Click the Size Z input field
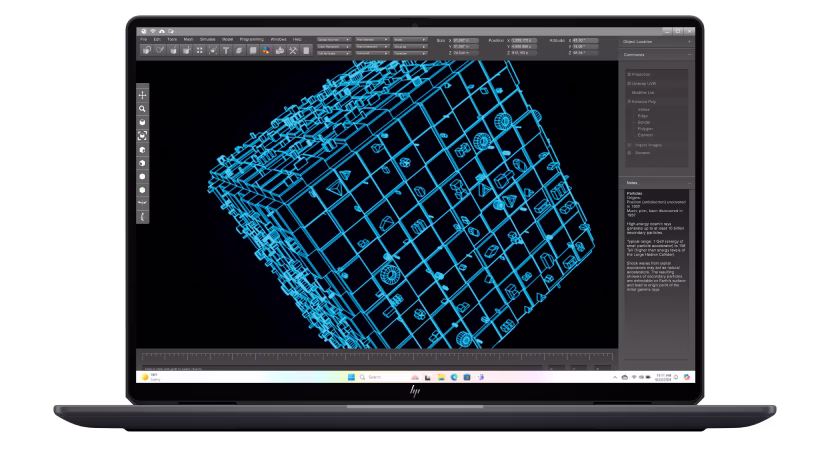Screen dimensions: 830x450 point(466,53)
